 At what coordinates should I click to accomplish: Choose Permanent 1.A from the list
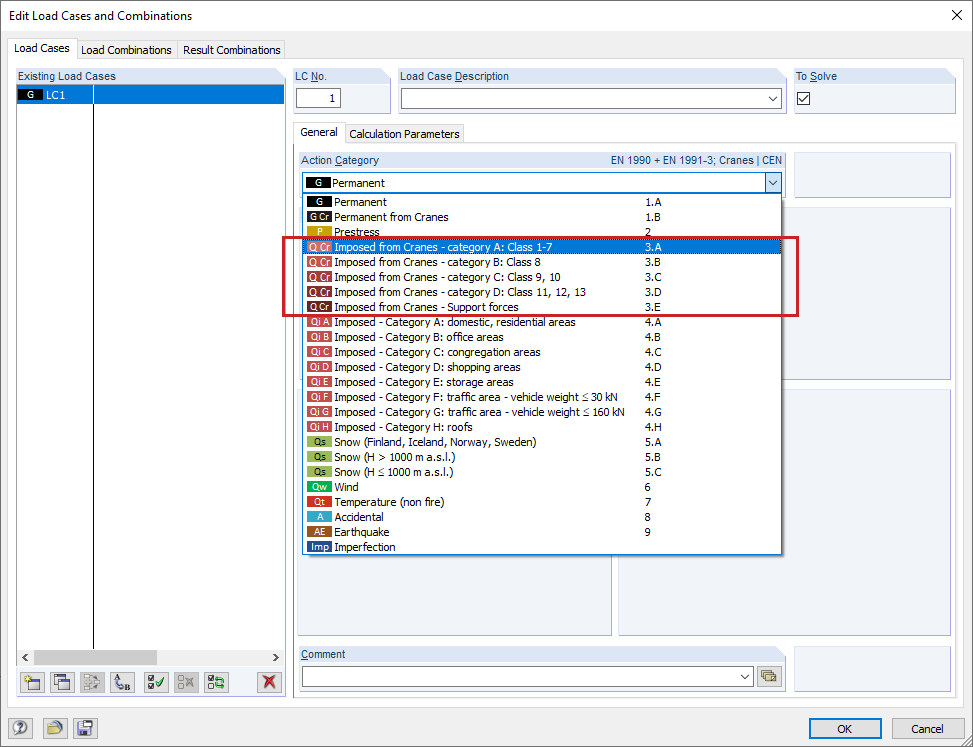coord(542,202)
